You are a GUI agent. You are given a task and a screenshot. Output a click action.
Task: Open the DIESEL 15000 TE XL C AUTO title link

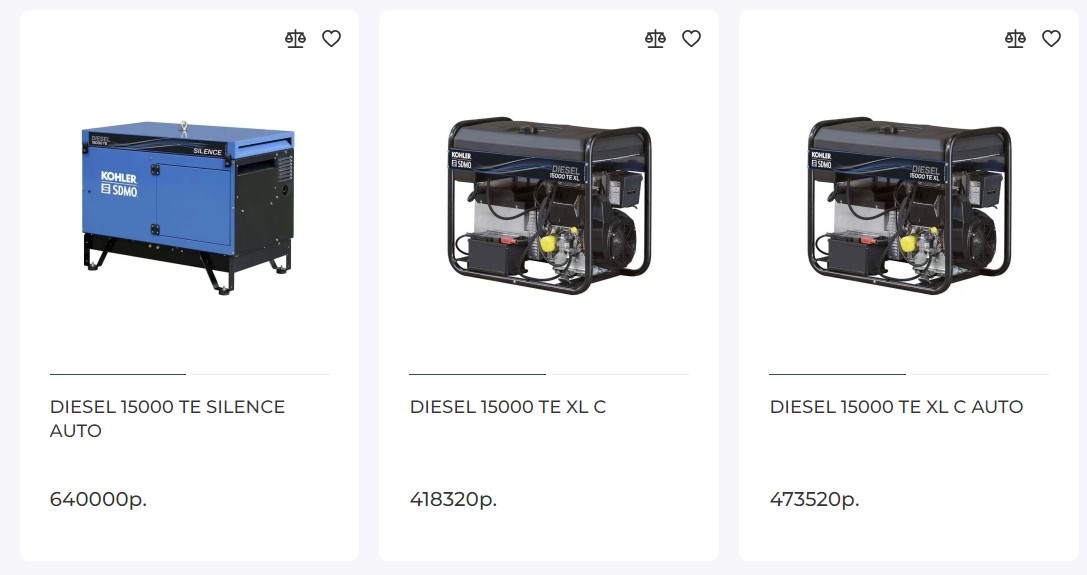pyautogui.click(x=896, y=406)
